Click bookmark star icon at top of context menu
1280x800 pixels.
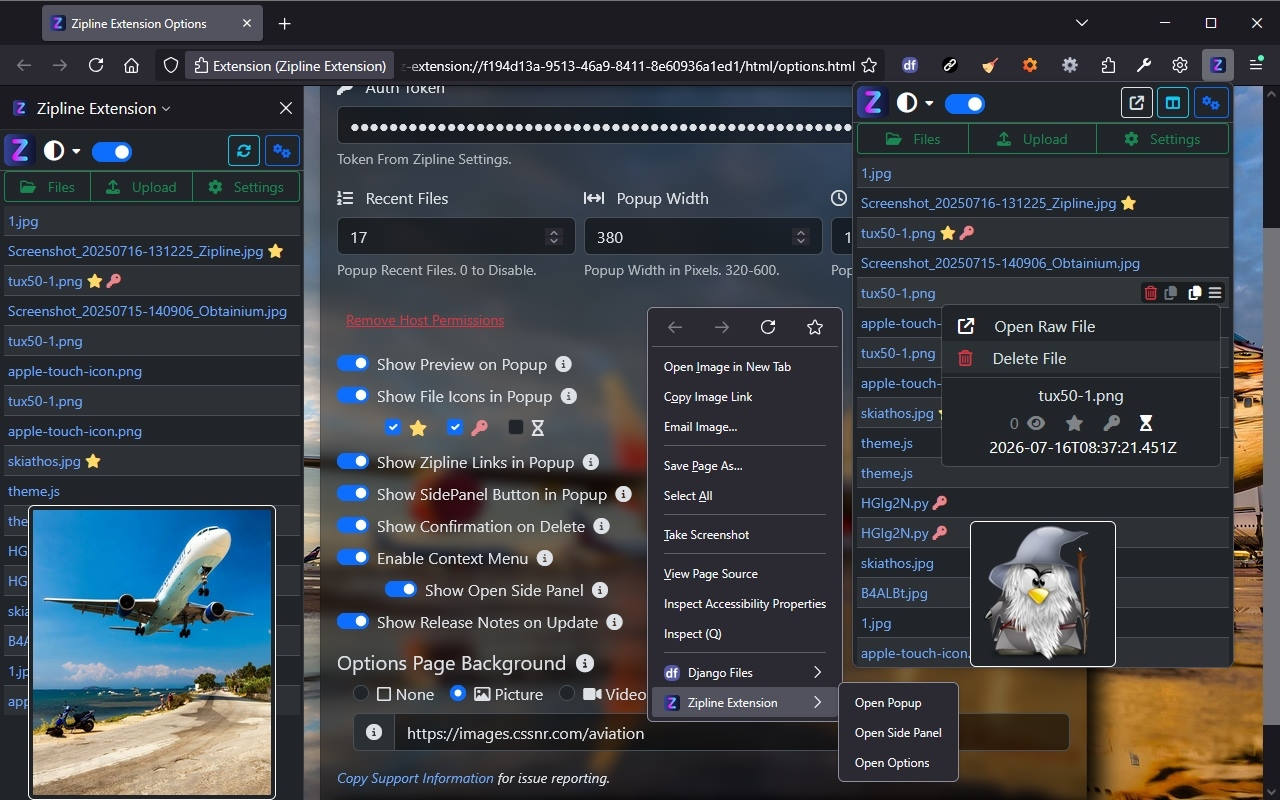815,327
